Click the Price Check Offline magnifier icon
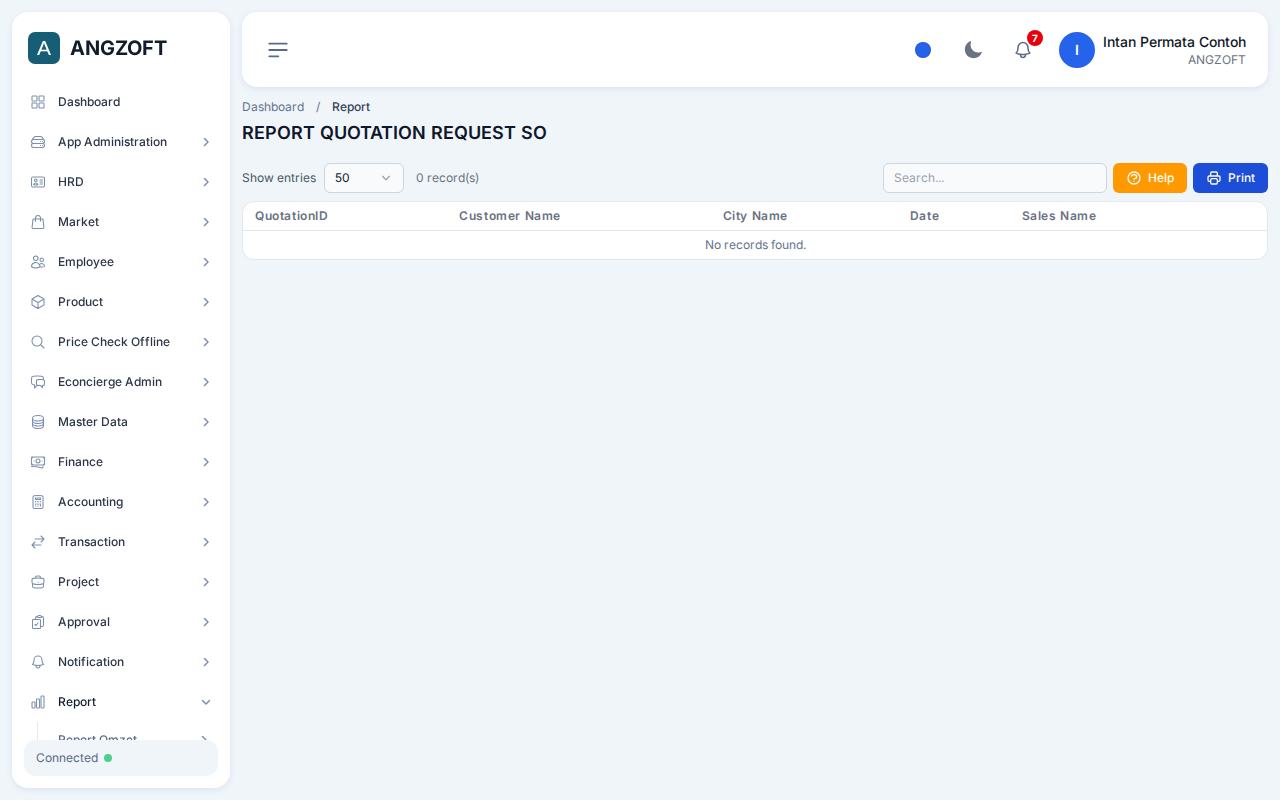 click(x=38, y=342)
